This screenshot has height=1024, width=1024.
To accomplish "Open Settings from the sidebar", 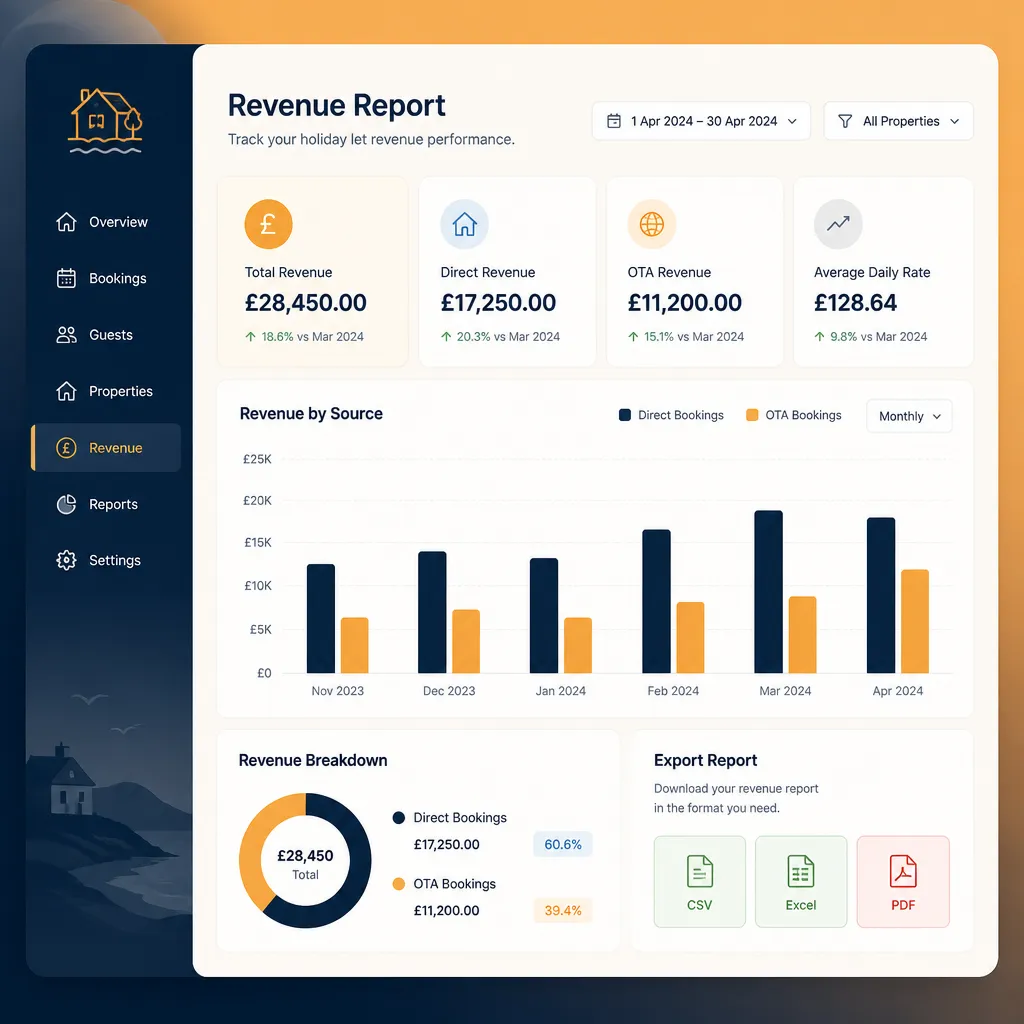I will 106,560.
